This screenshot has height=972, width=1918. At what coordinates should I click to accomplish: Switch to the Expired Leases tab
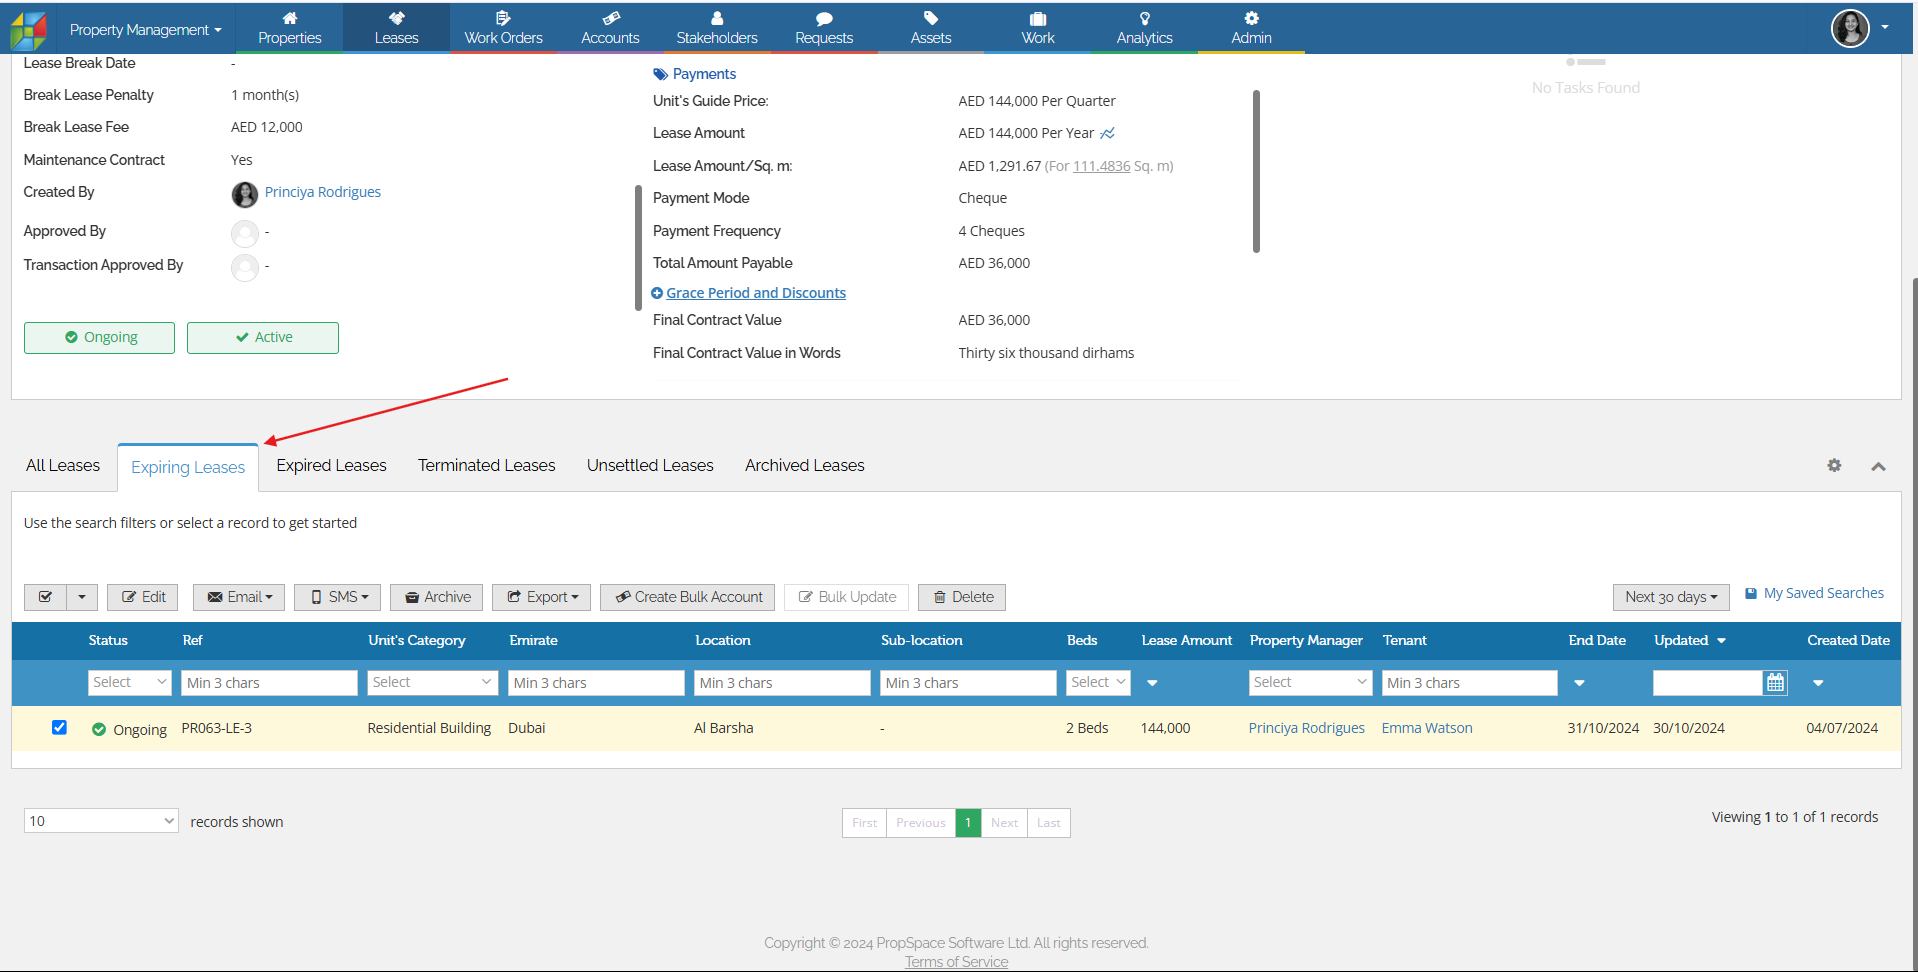331,465
